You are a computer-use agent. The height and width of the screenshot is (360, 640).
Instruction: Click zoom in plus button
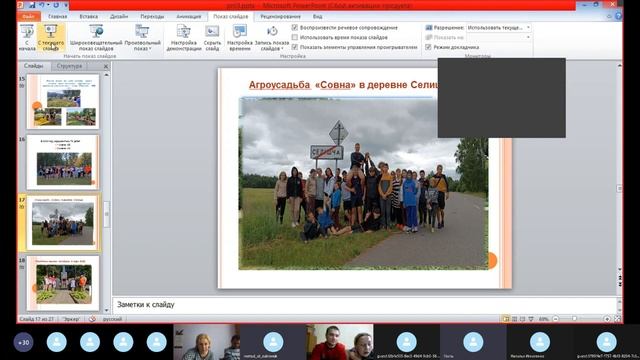607,319
